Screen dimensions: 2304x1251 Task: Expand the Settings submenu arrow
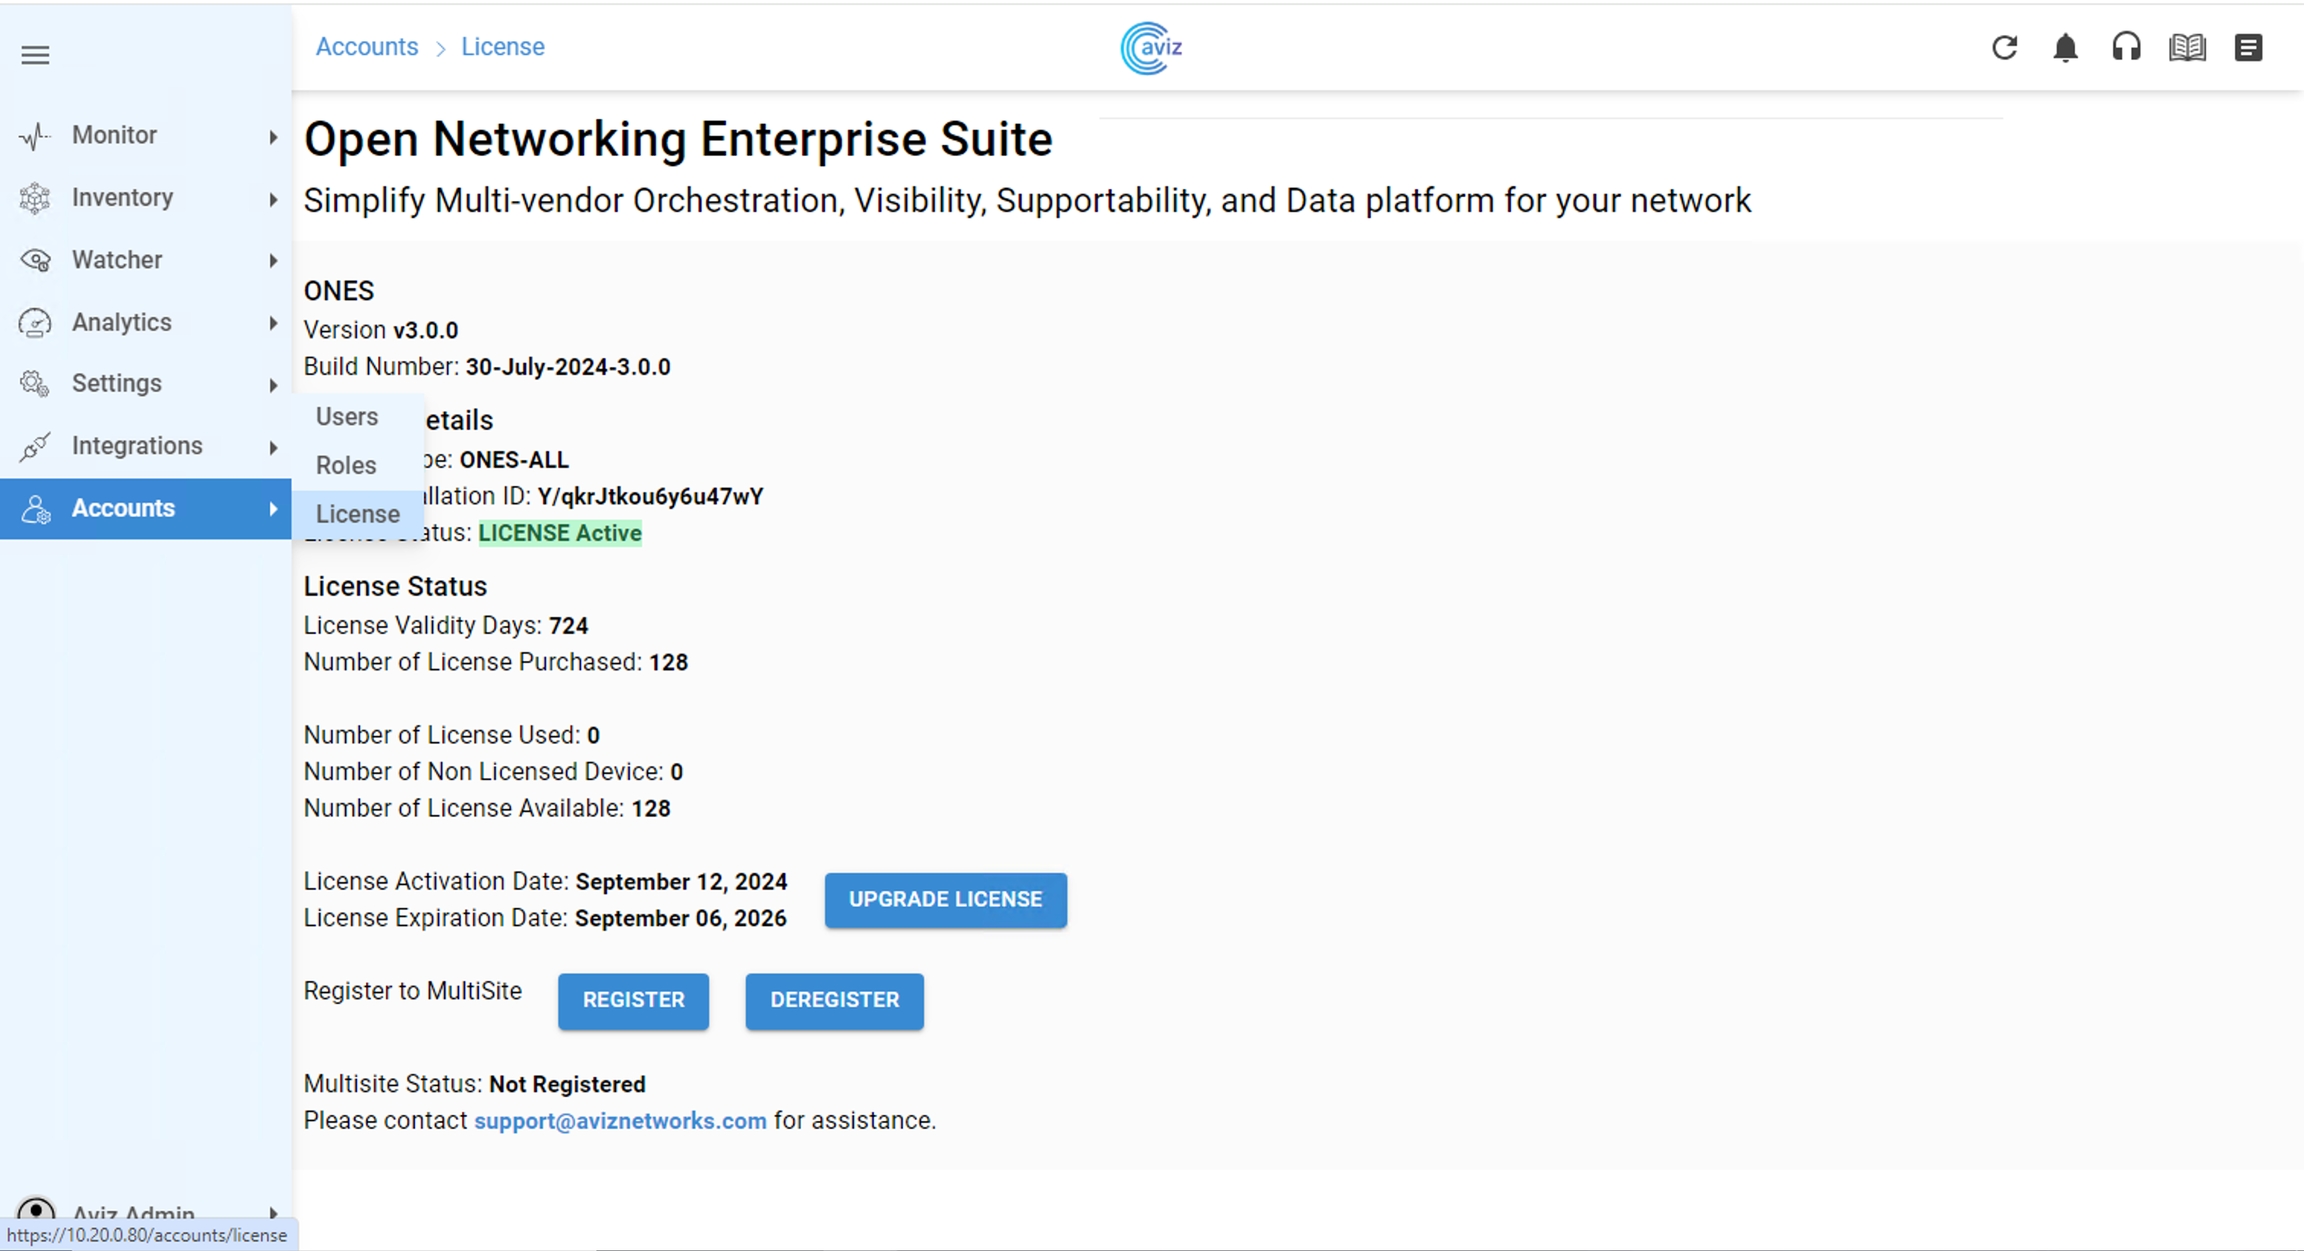pyautogui.click(x=273, y=385)
